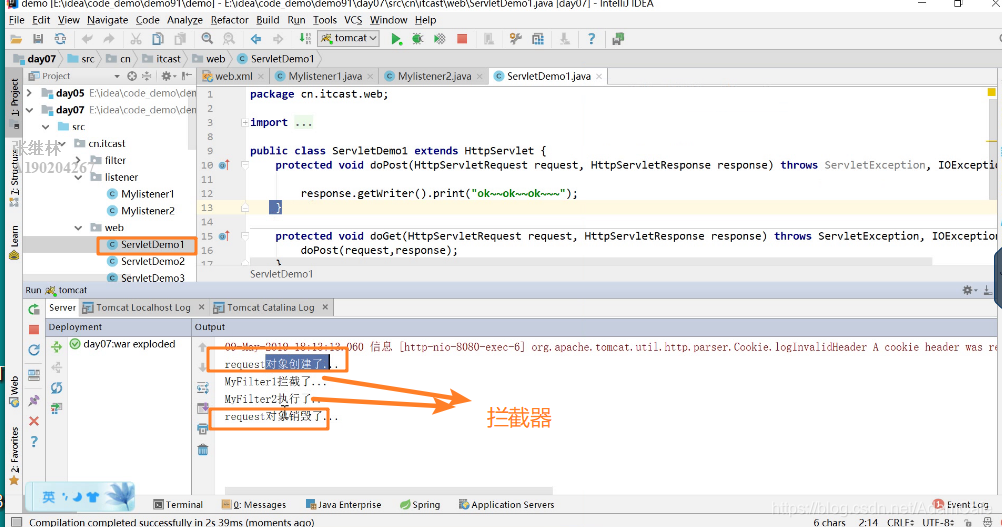Click the Clear All trash icon in Output
The image size is (1002, 527).
tap(203, 450)
